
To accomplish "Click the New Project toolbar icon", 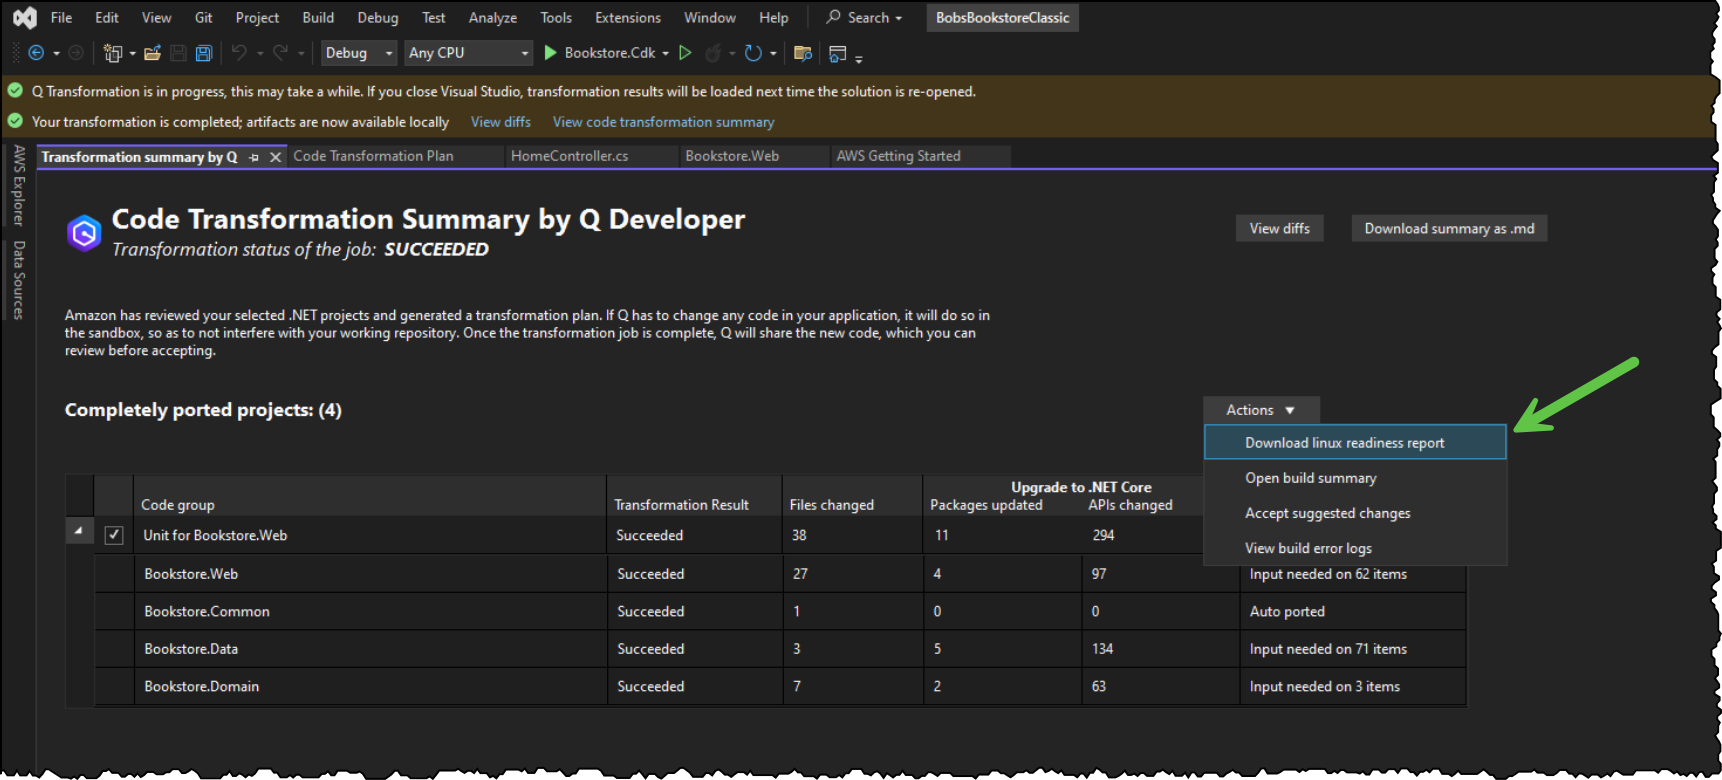I will 113,53.
